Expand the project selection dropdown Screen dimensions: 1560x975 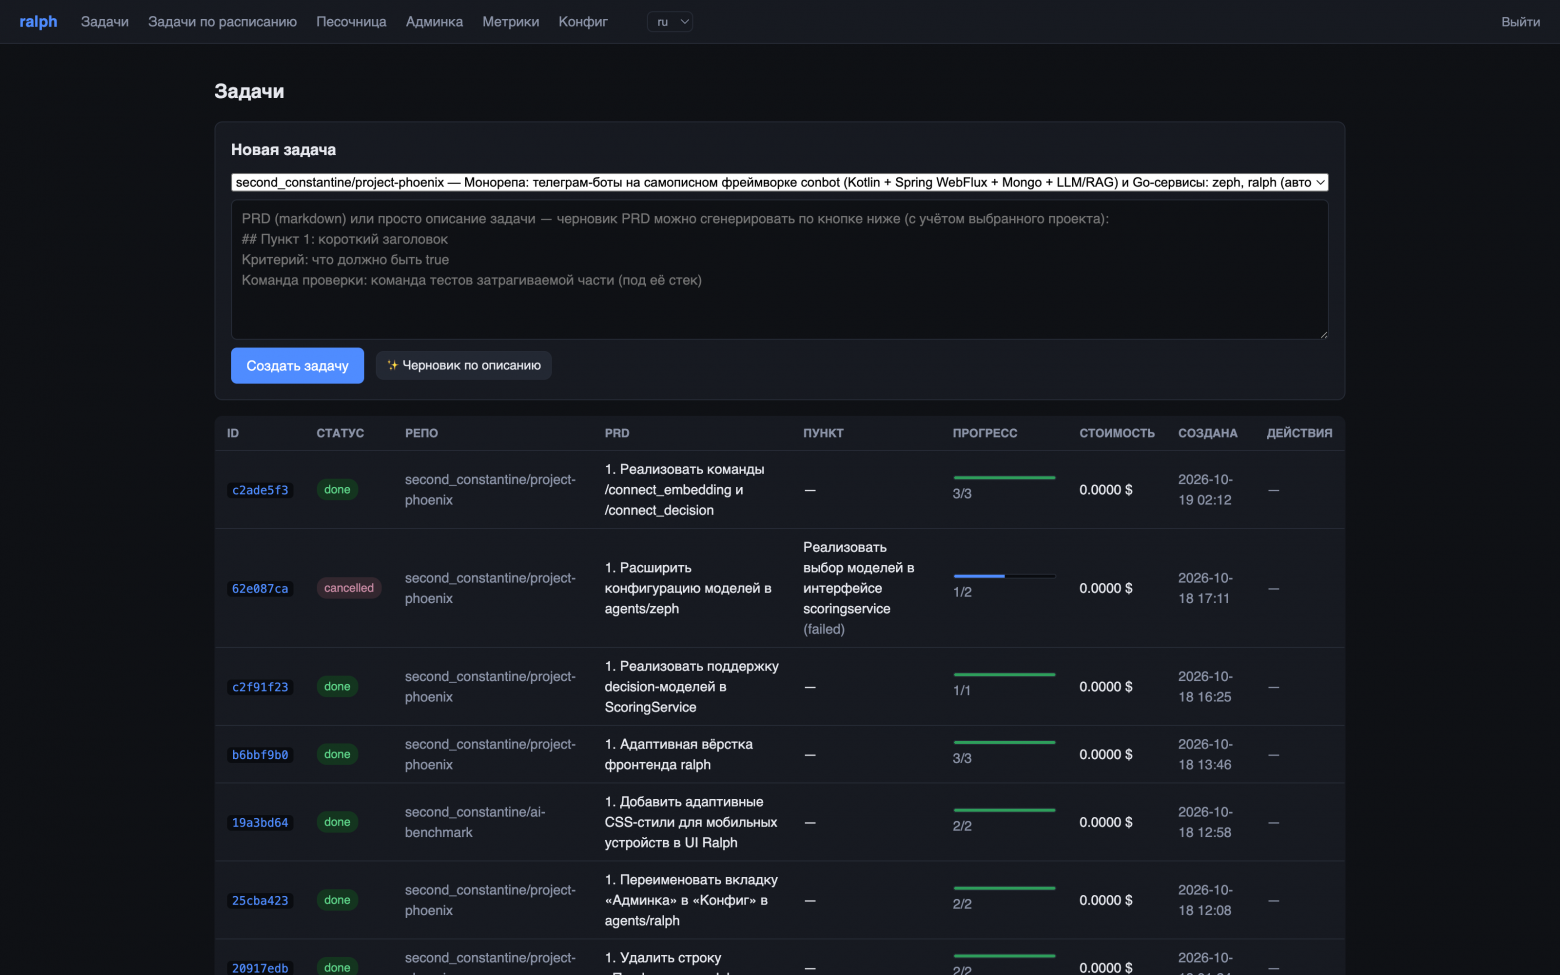(780, 182)
